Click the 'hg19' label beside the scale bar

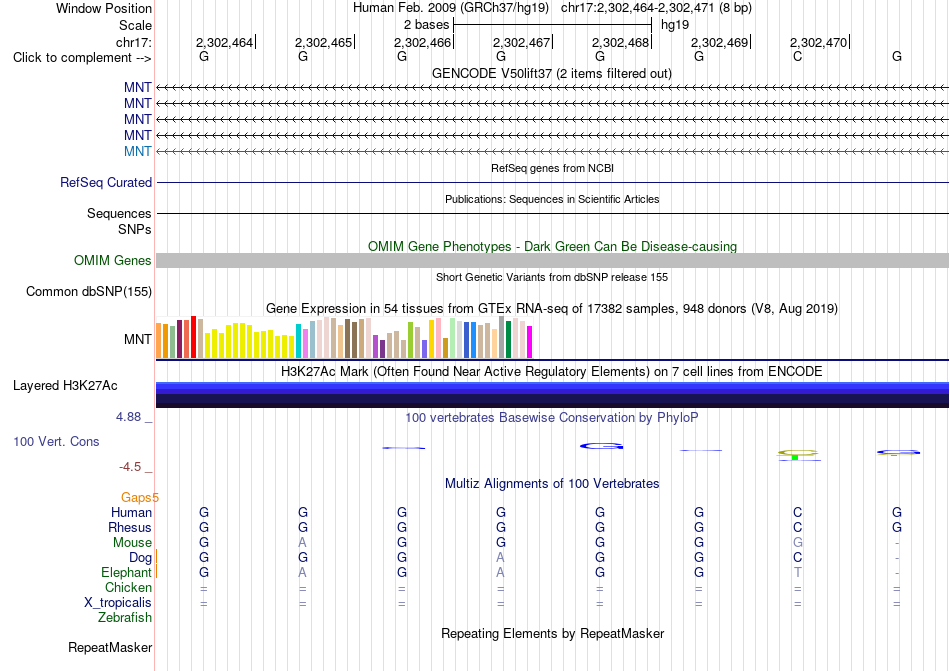675,25
